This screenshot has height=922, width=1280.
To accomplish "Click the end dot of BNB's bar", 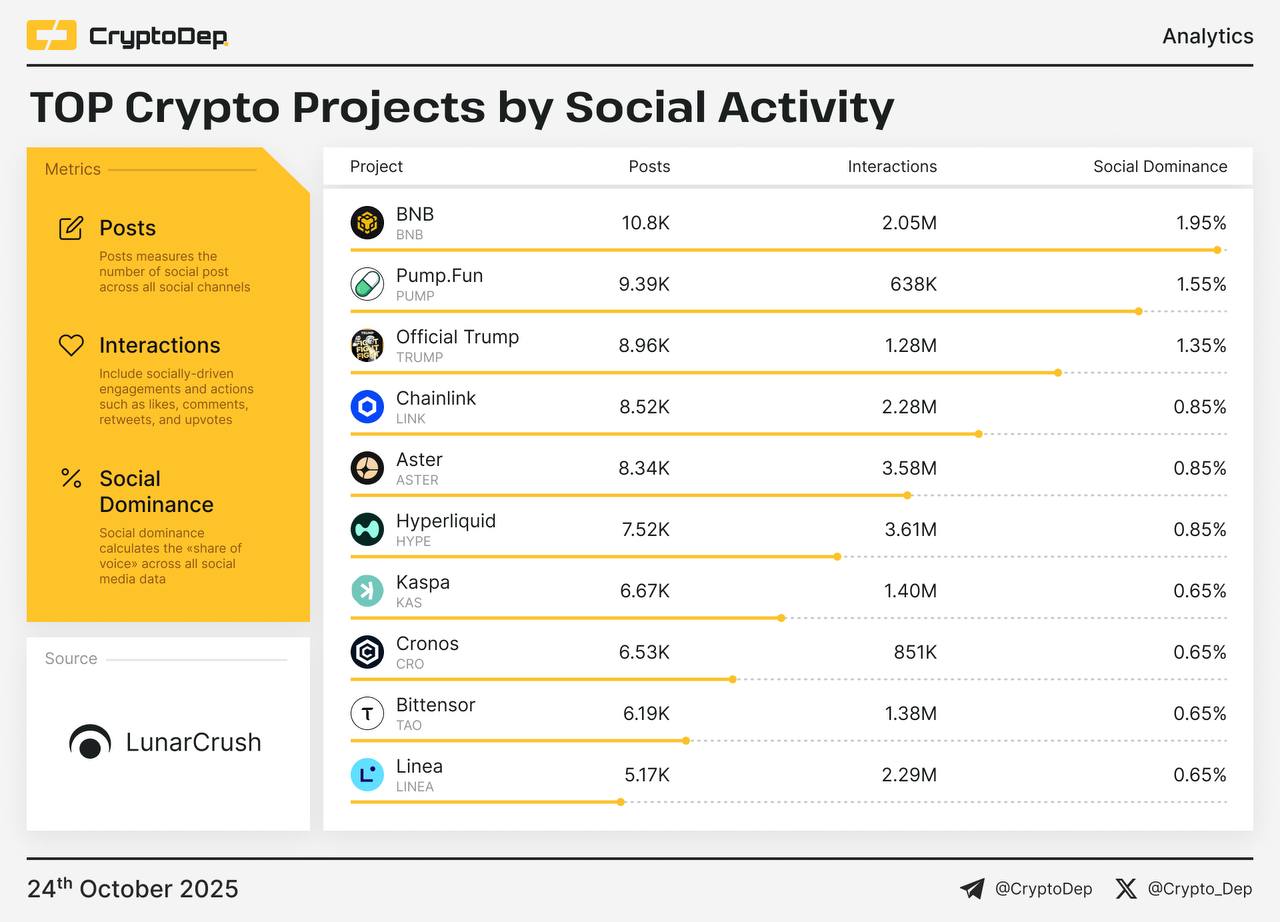I will [1217, 250].
